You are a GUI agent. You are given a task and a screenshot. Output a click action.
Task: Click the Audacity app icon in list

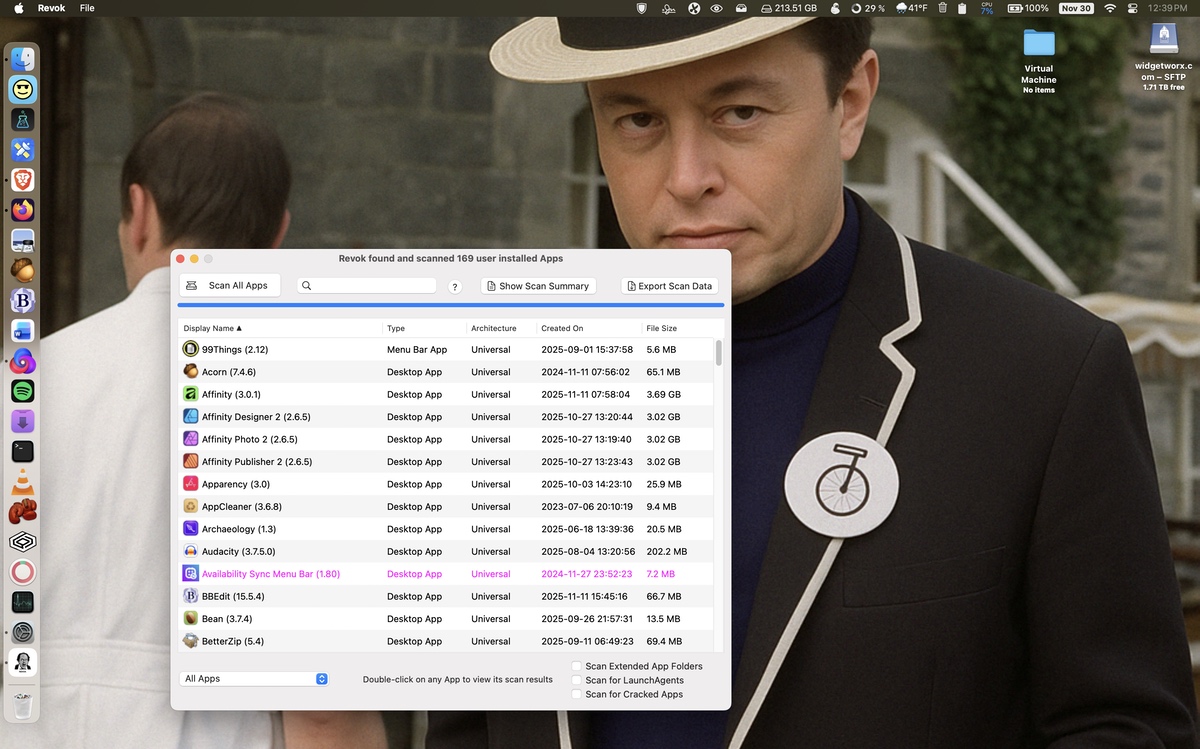(x=190, y=551)
